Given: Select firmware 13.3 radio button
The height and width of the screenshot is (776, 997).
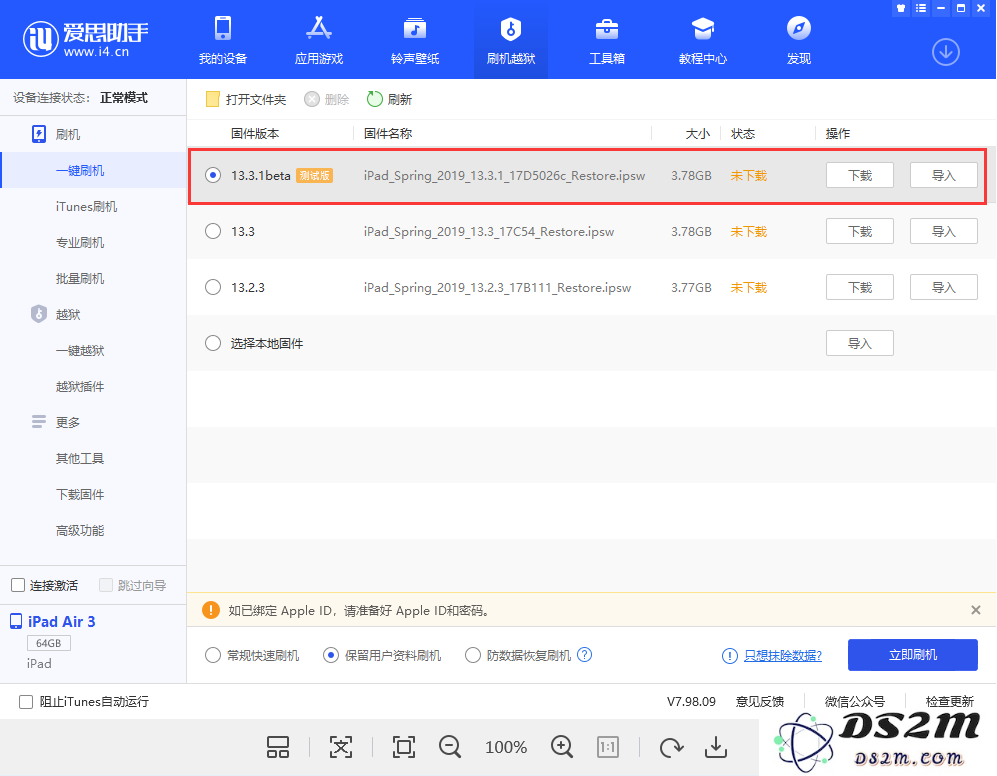Looking at the screenshot, I should [213, 231].
